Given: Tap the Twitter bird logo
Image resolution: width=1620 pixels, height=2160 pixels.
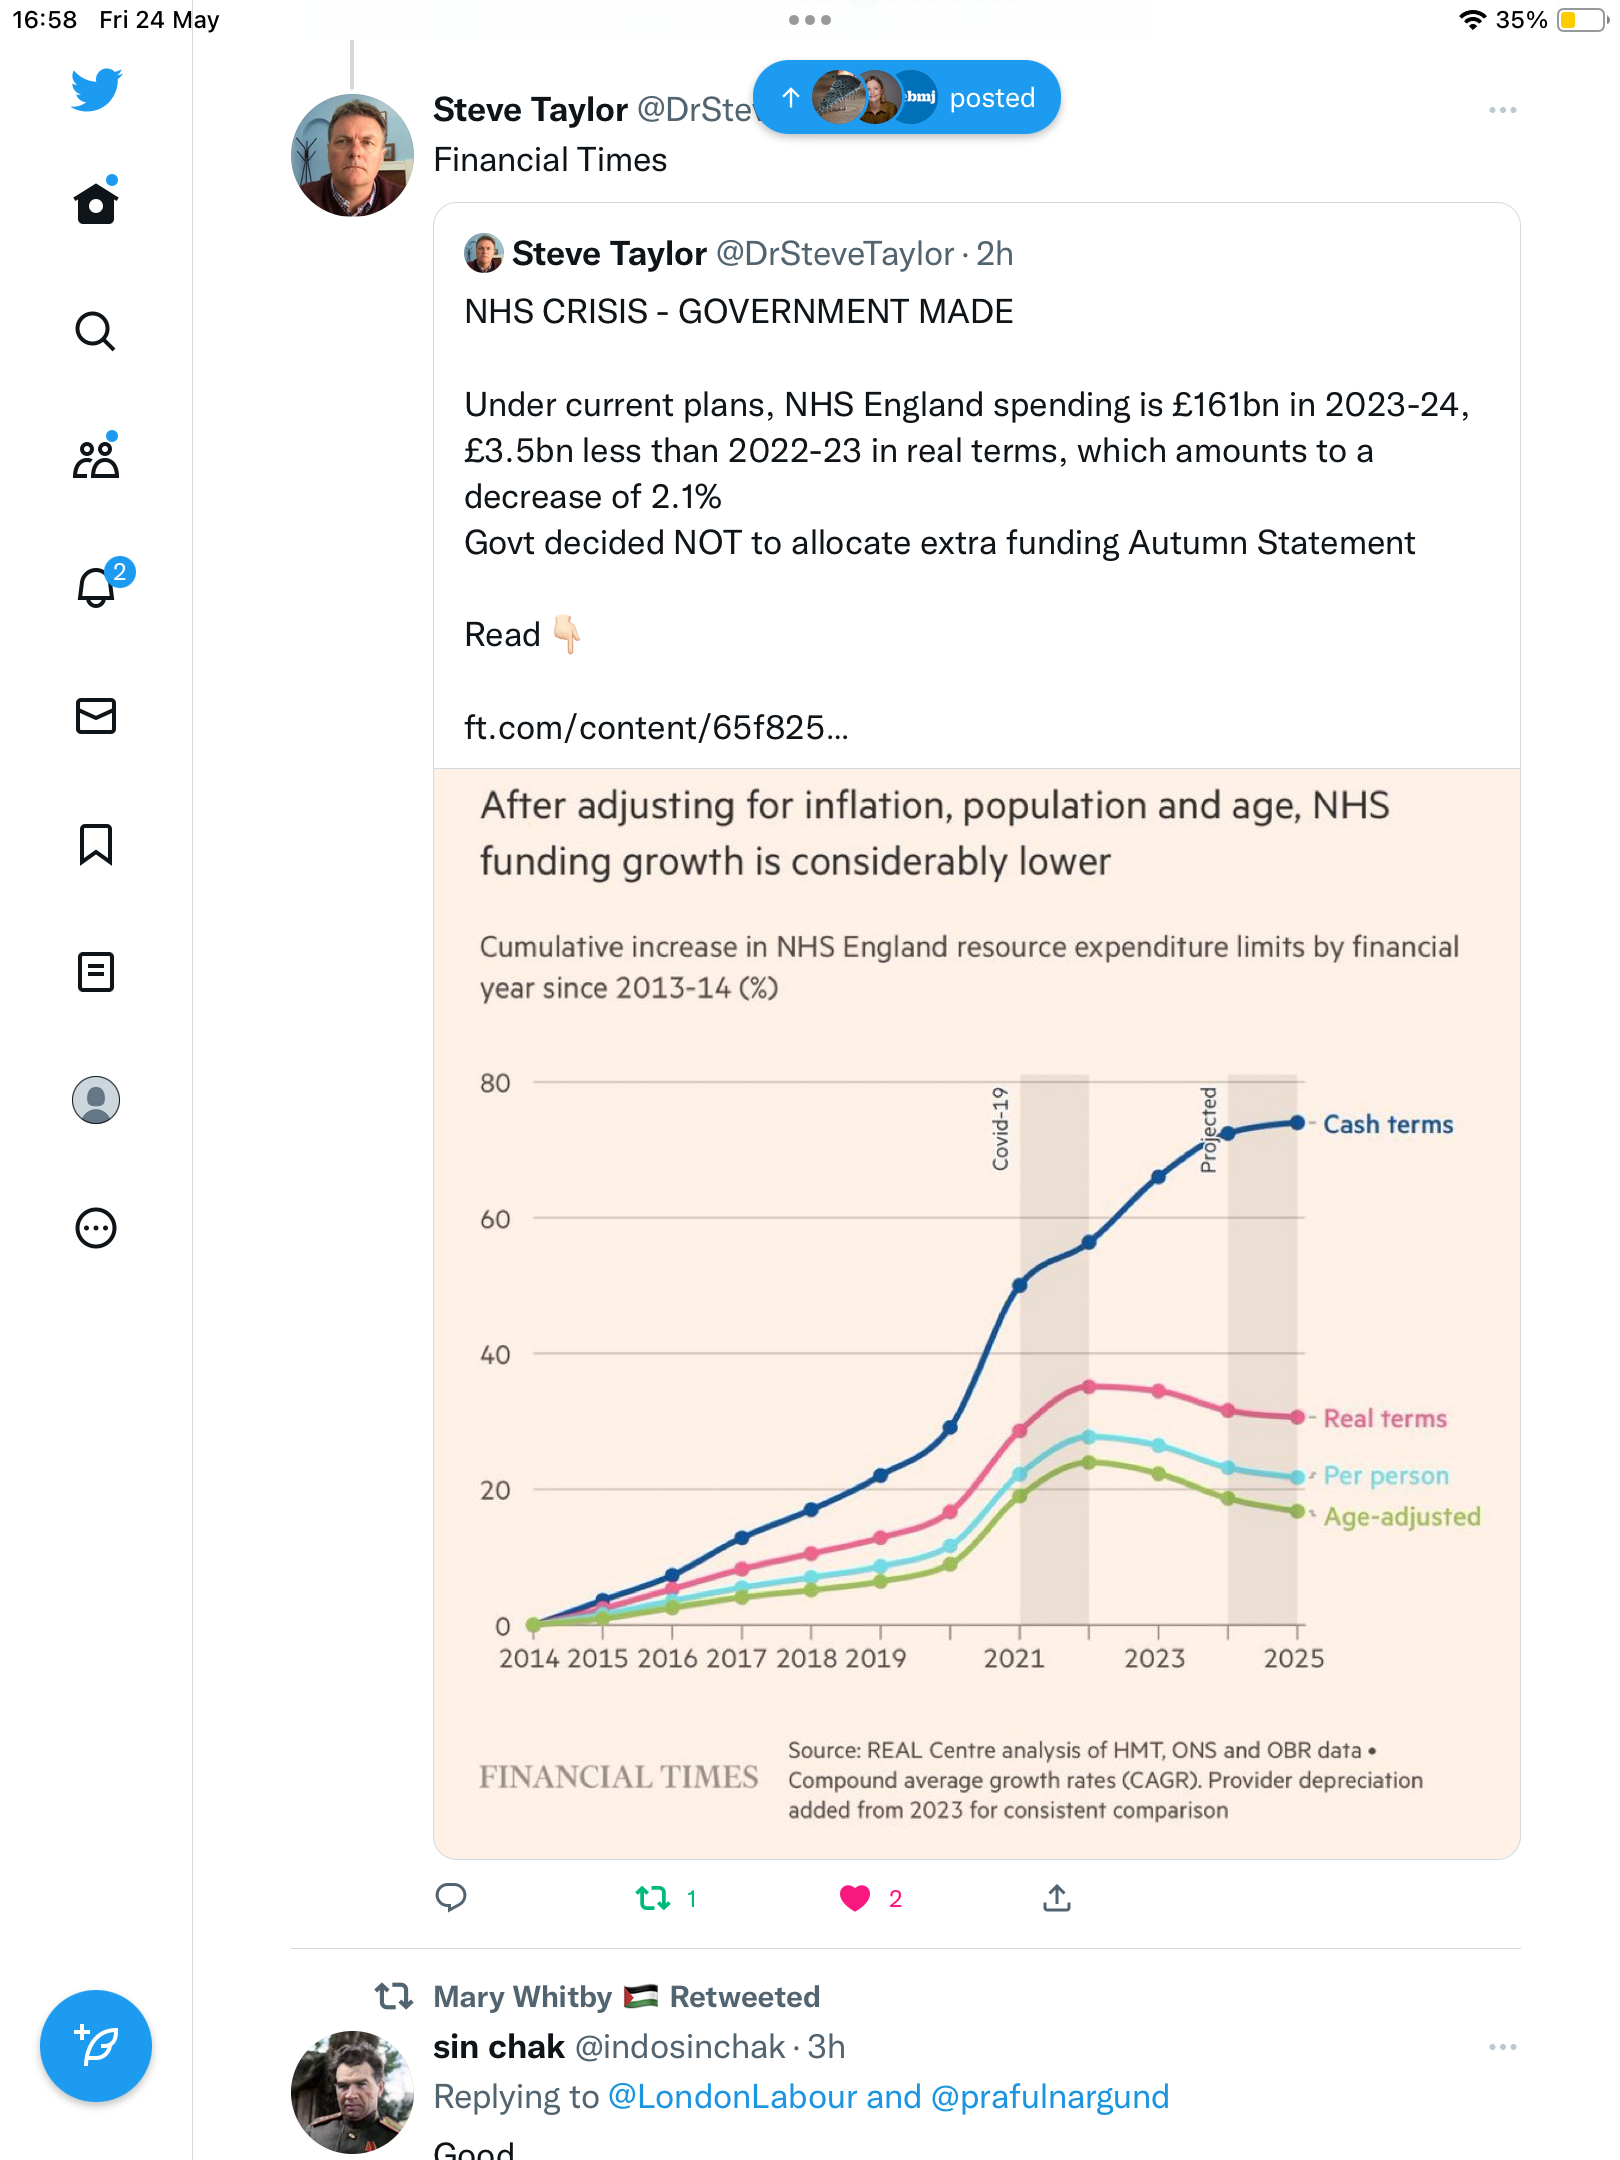Looking at the screenshot, I should pyautogui.click(x=96, y=90).
